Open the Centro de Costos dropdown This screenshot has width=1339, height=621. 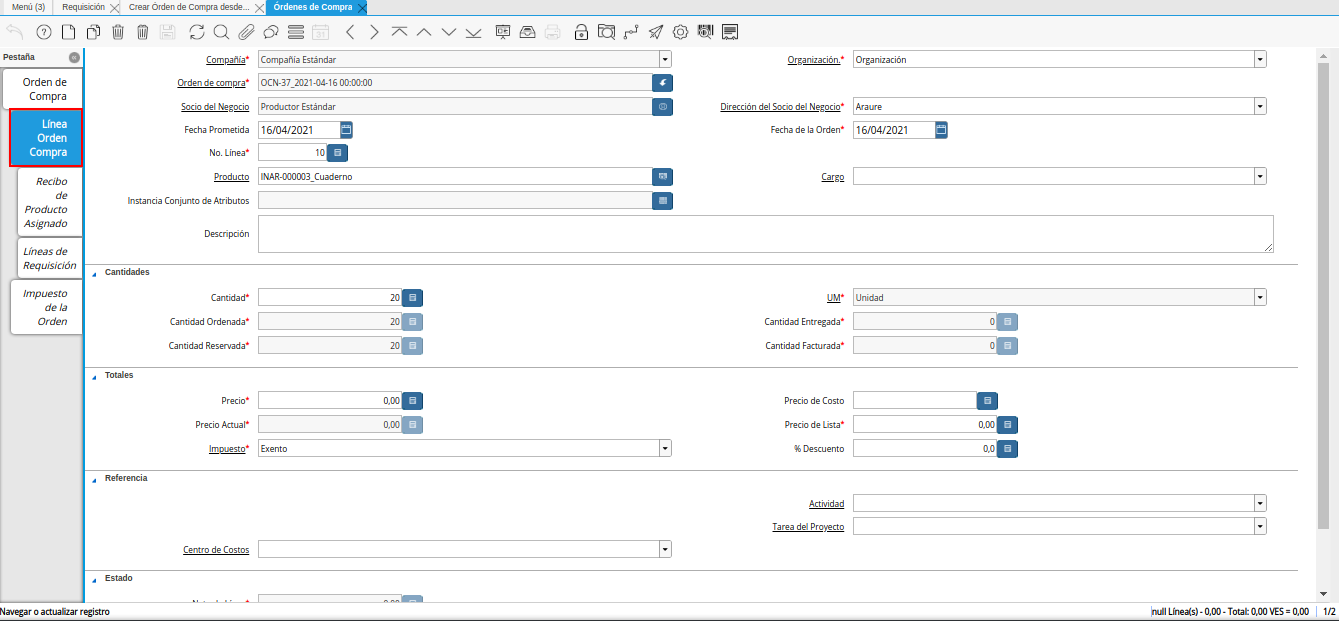(x=665, y=550)
